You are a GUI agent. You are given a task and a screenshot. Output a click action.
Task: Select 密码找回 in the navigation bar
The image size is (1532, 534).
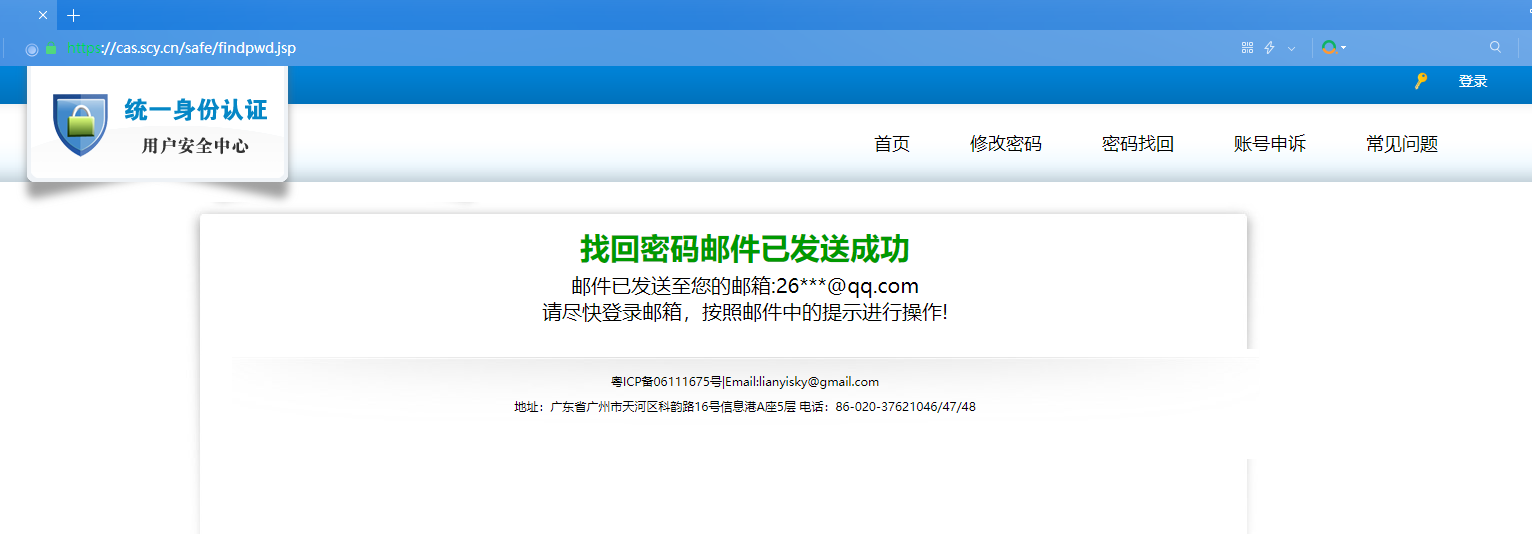(x=1137, y=144)
